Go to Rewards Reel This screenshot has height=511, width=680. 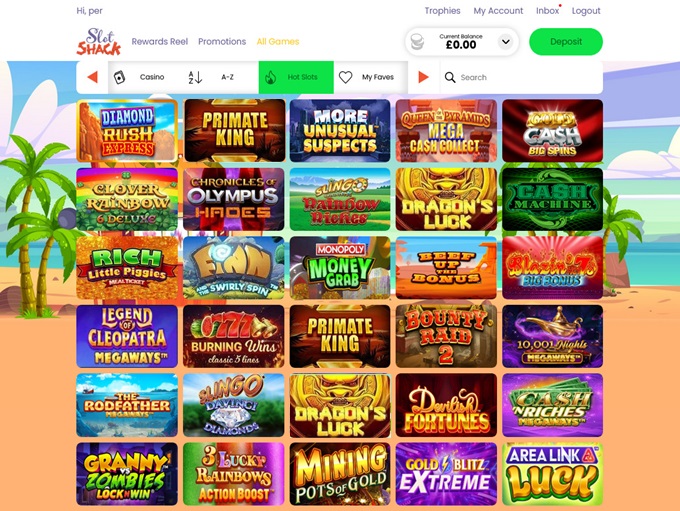coord(160,42)
